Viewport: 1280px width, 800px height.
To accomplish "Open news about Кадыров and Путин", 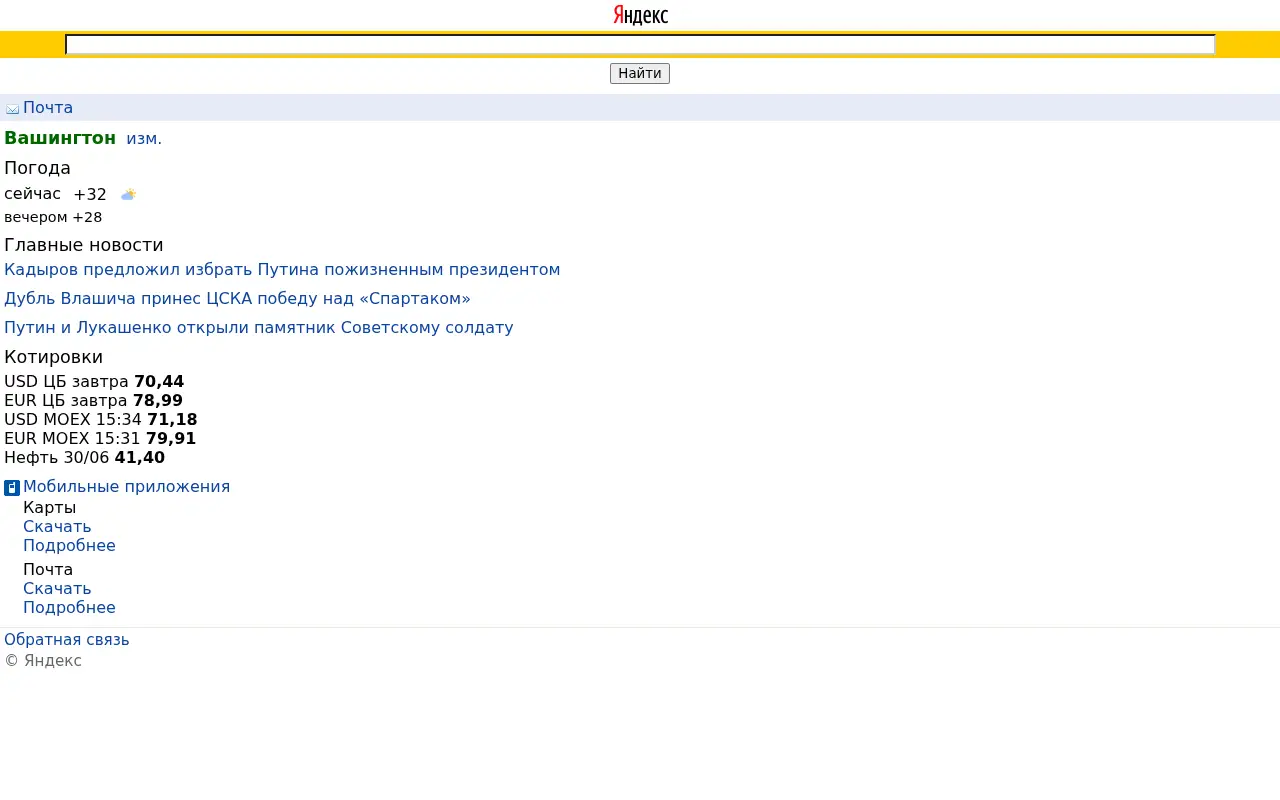I will [x=282, y=269].
